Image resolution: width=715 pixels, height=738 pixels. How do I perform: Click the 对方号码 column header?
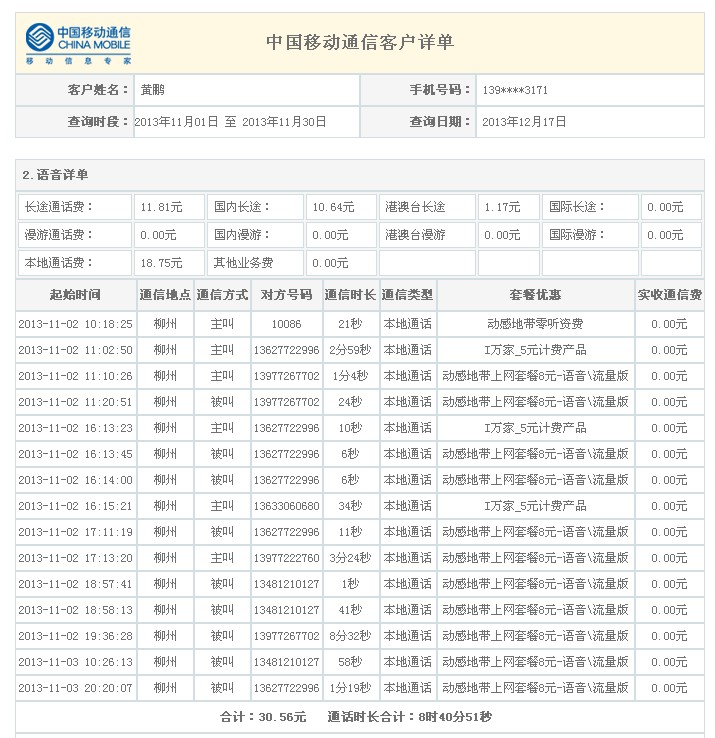(286, 295)
